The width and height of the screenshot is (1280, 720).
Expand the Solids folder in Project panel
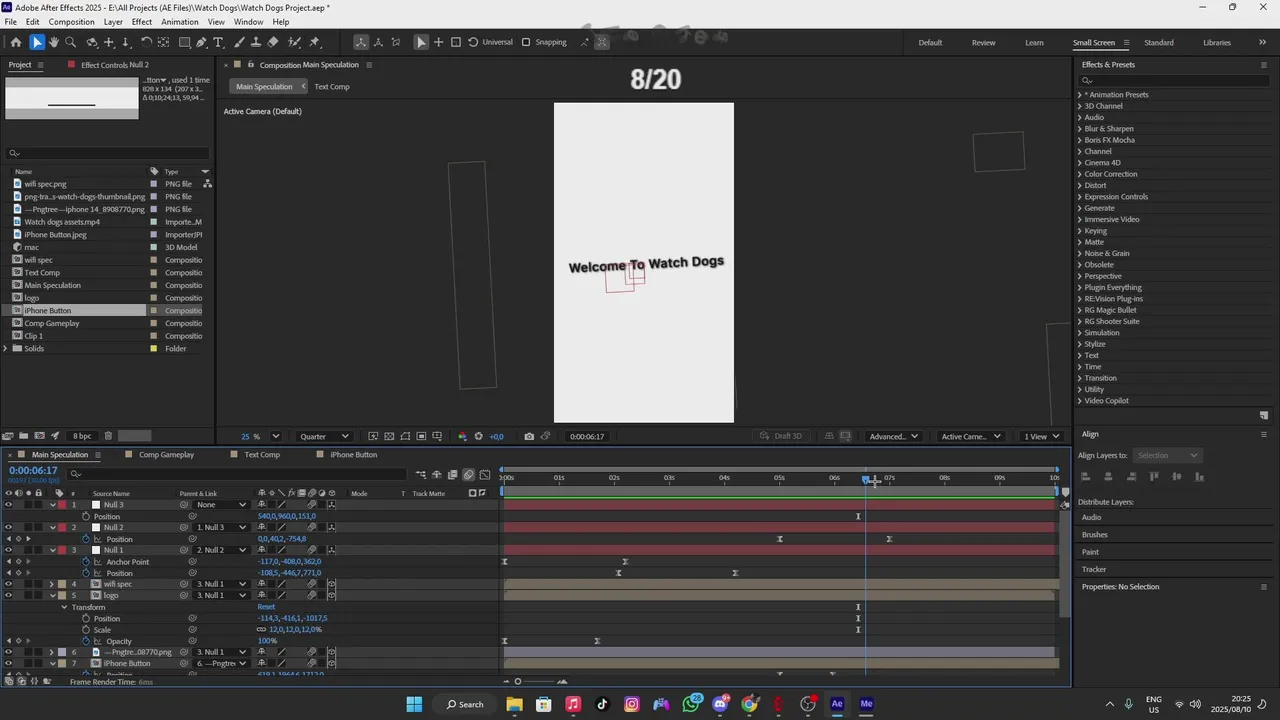(7, 349)
